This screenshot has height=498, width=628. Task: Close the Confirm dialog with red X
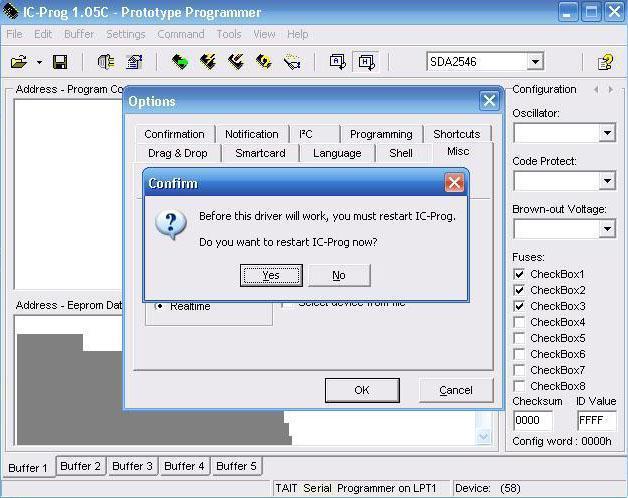454,183
